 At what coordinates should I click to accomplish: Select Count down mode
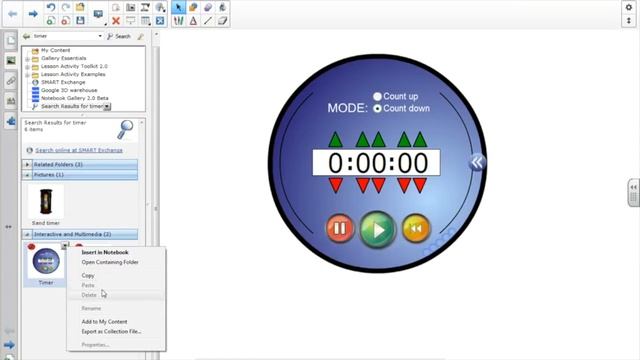(377, 109)
